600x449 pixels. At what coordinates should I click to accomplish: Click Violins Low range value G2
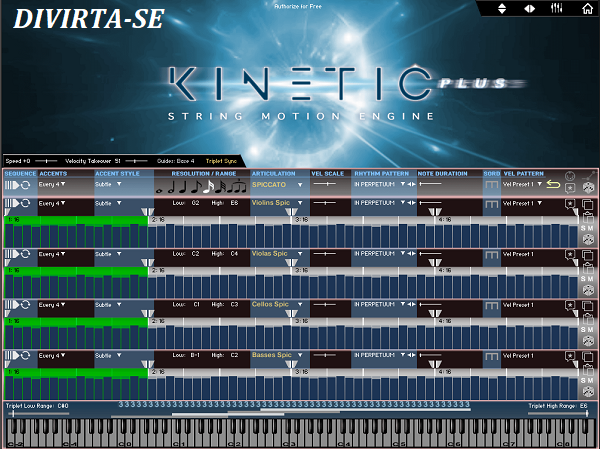[196, 203]
